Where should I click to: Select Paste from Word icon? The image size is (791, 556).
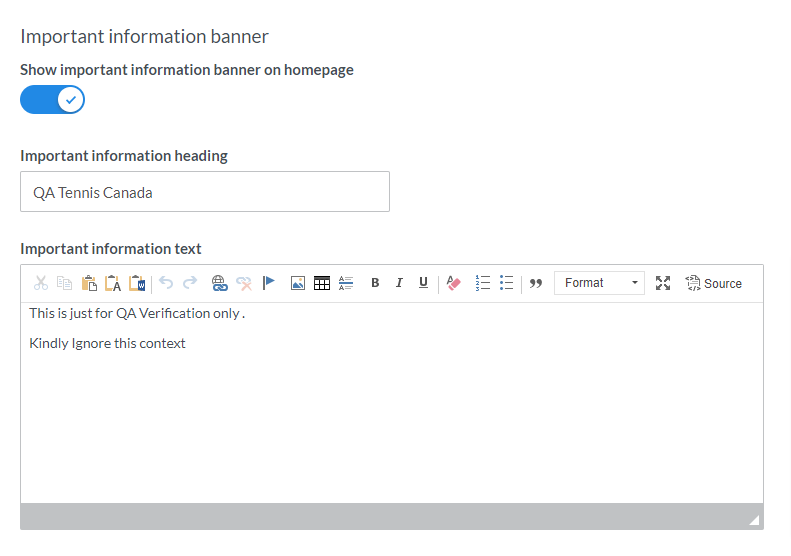coord(137,283)
